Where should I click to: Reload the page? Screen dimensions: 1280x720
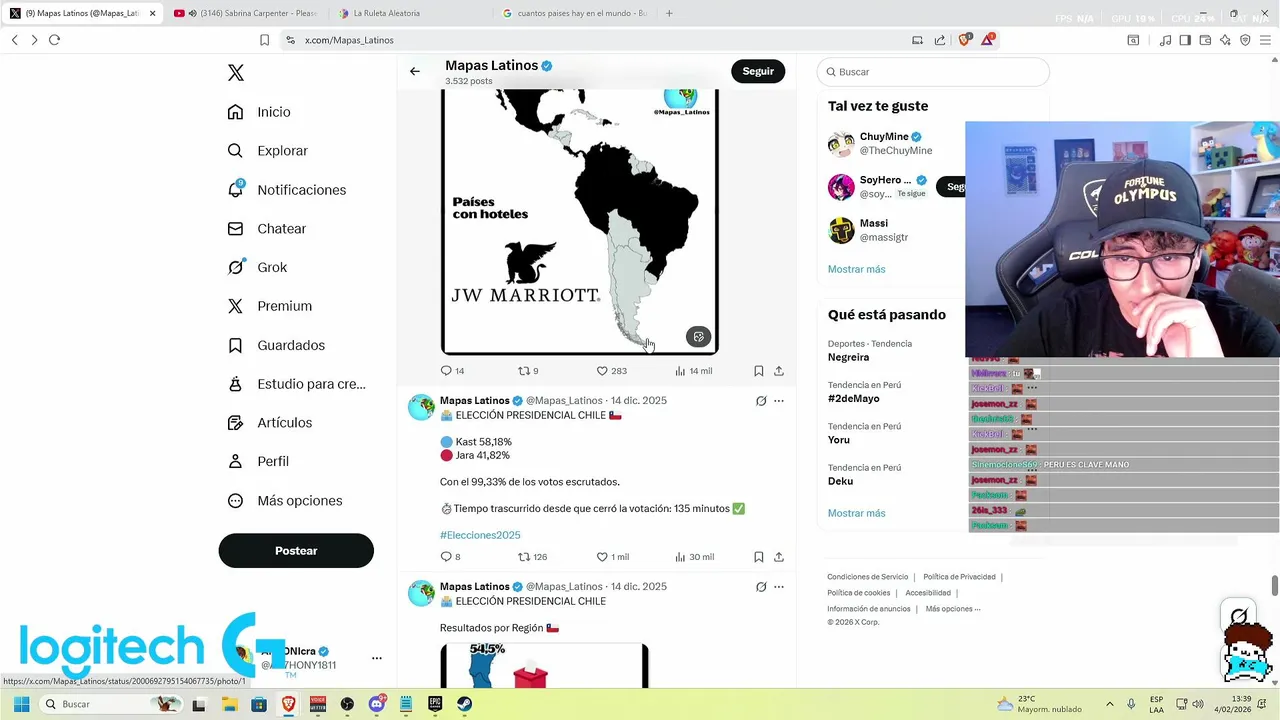54,40
